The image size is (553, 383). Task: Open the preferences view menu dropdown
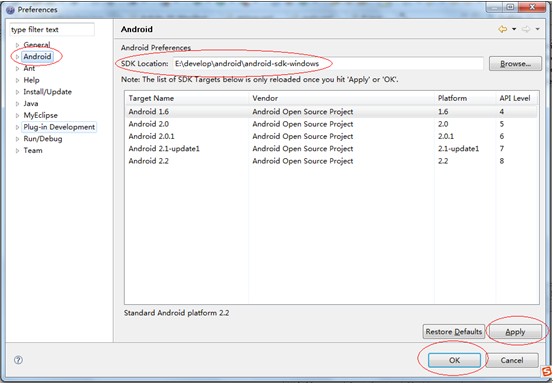pyautogui.click(x=537, y=29)
